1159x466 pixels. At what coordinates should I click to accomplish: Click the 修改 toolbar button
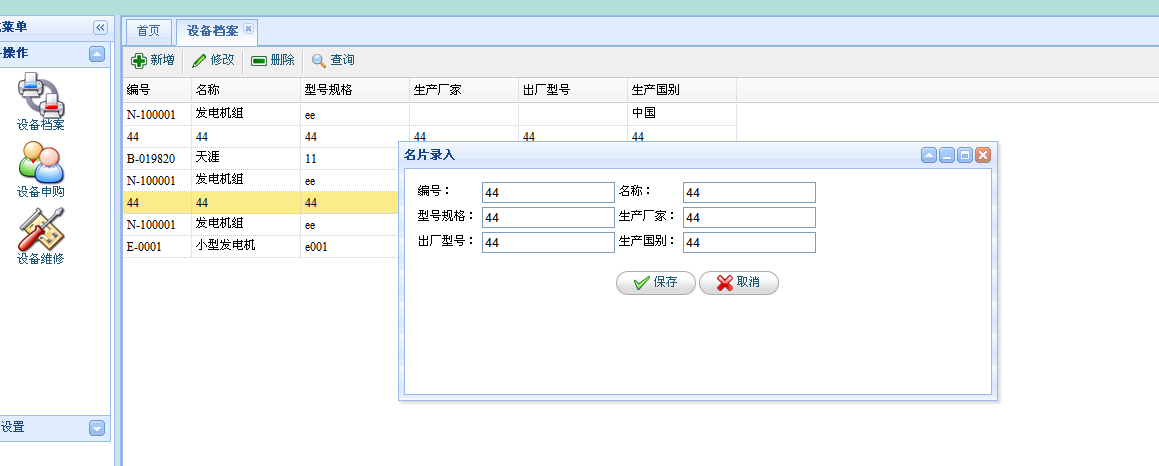(214, 61)
